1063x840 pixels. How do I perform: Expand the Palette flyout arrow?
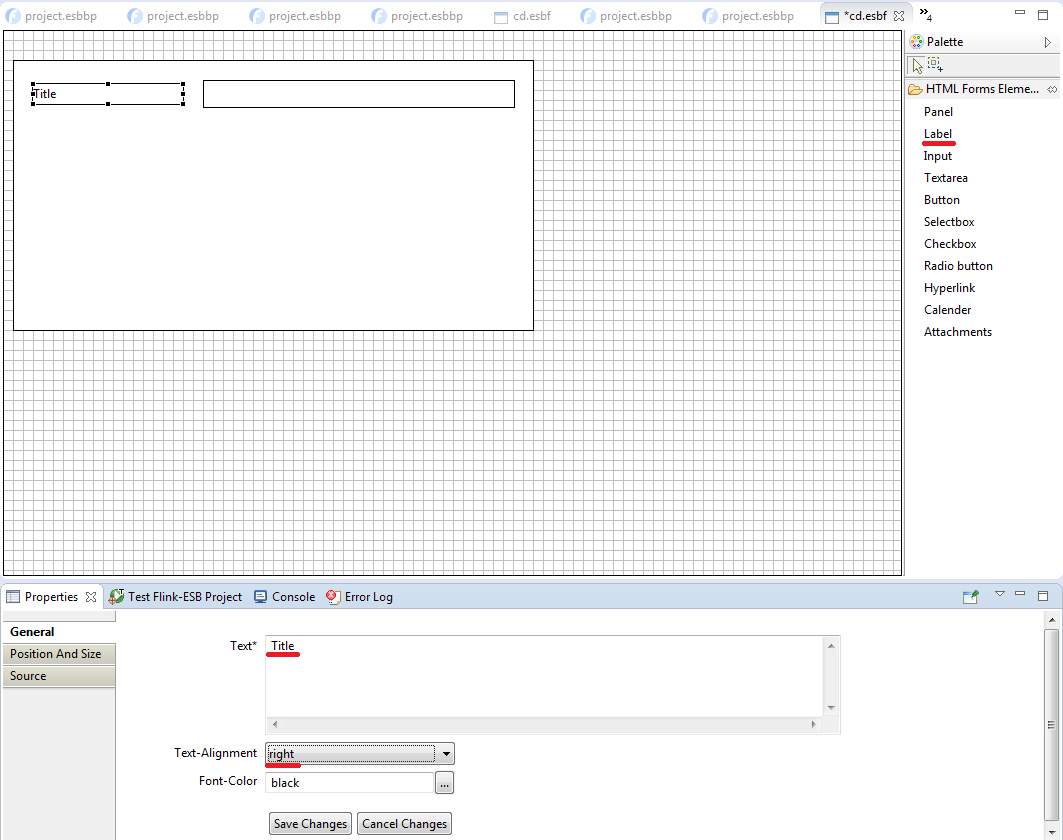(x=1047, y=42)
